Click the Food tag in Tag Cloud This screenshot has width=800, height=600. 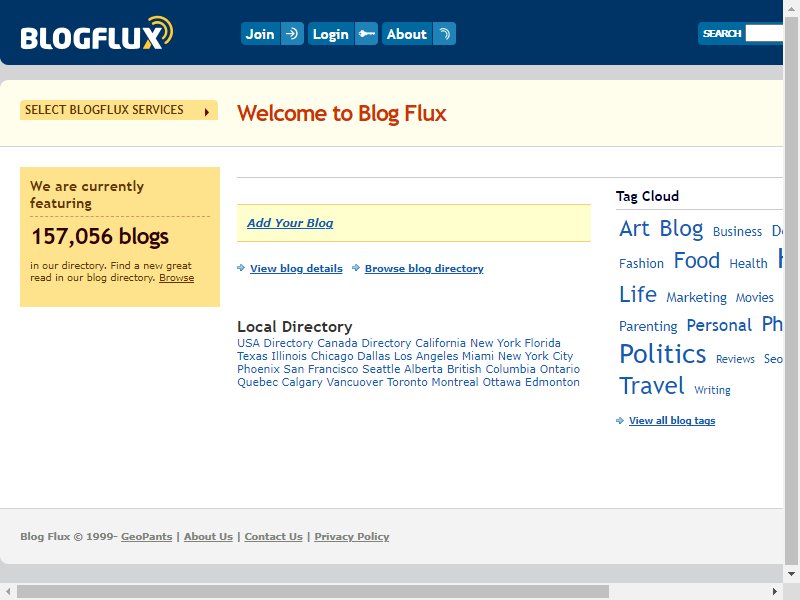pos(696,261)
